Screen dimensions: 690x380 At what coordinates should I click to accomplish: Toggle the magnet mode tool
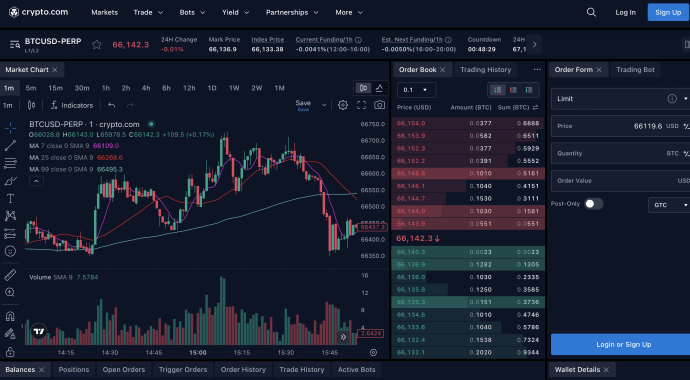click(x=10, y=316)
